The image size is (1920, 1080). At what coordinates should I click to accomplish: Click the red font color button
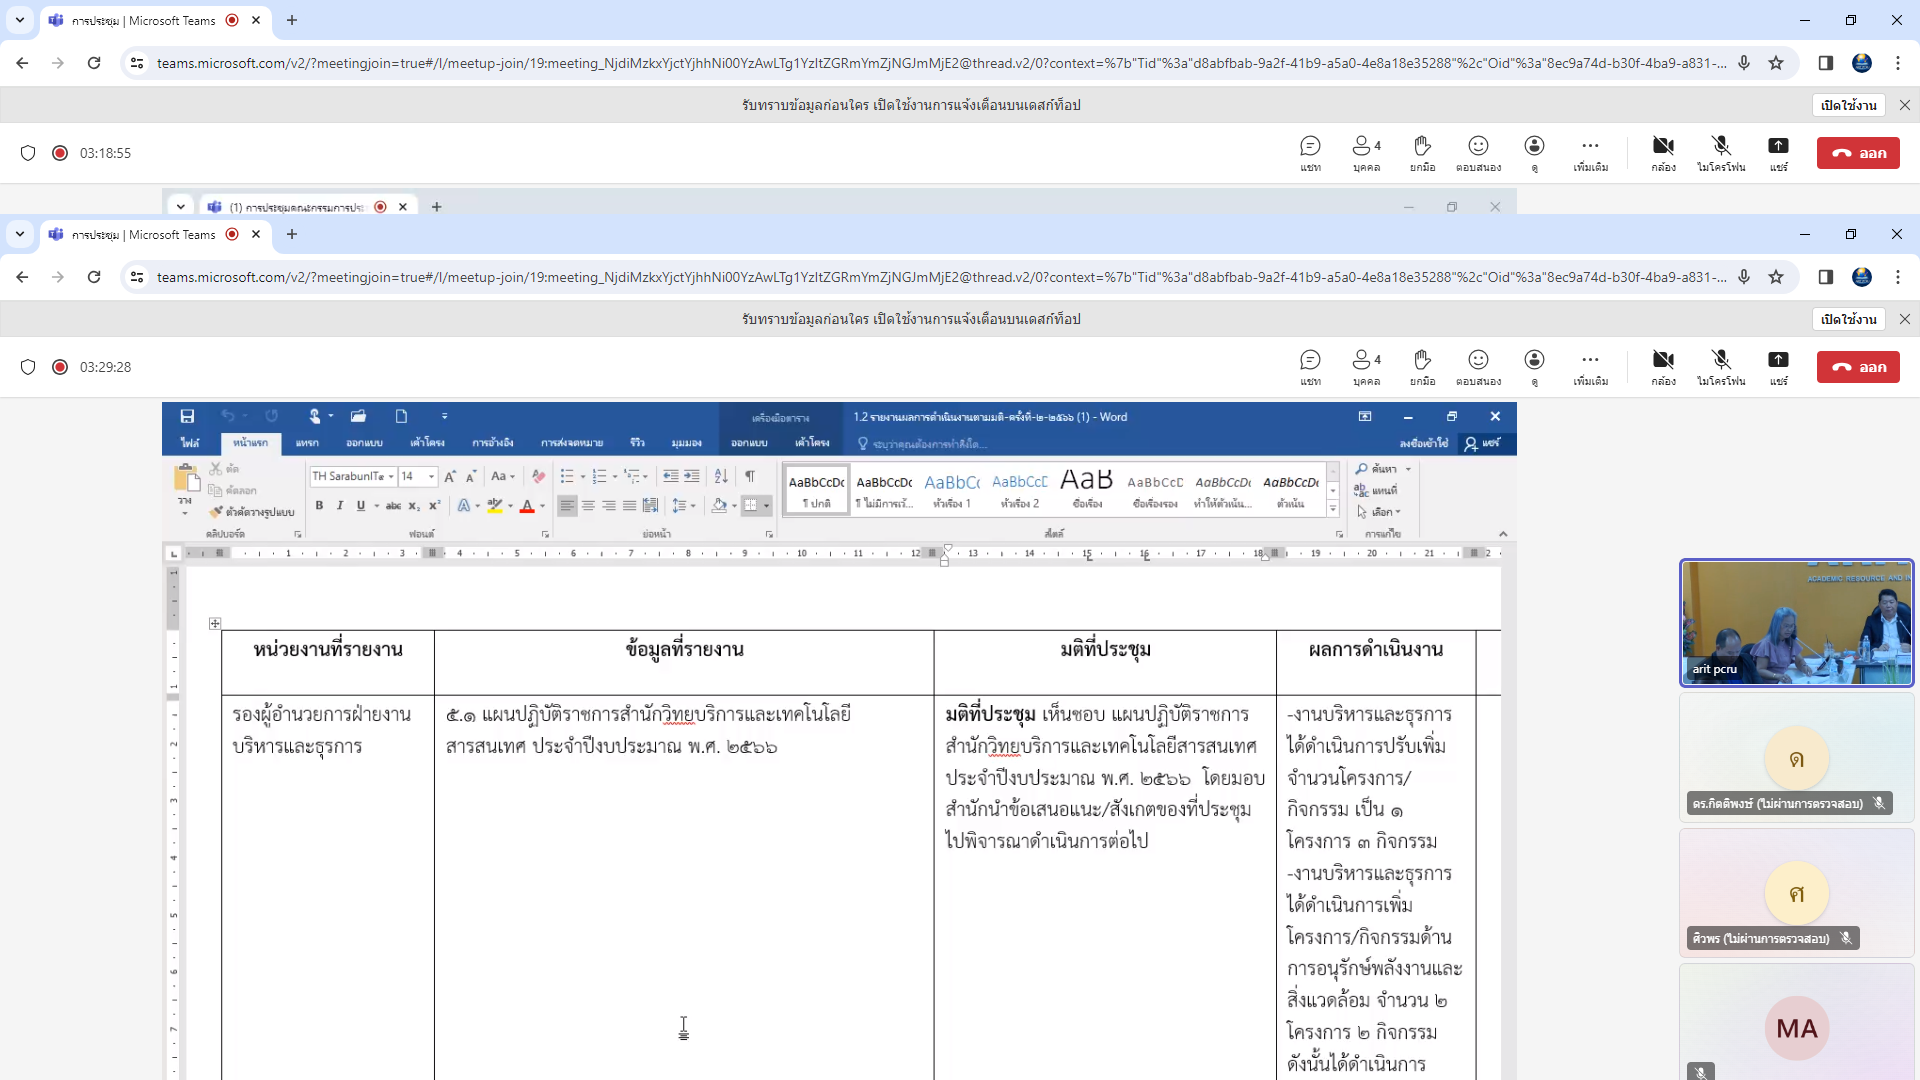pyautogui.click(x=527, y=506)
